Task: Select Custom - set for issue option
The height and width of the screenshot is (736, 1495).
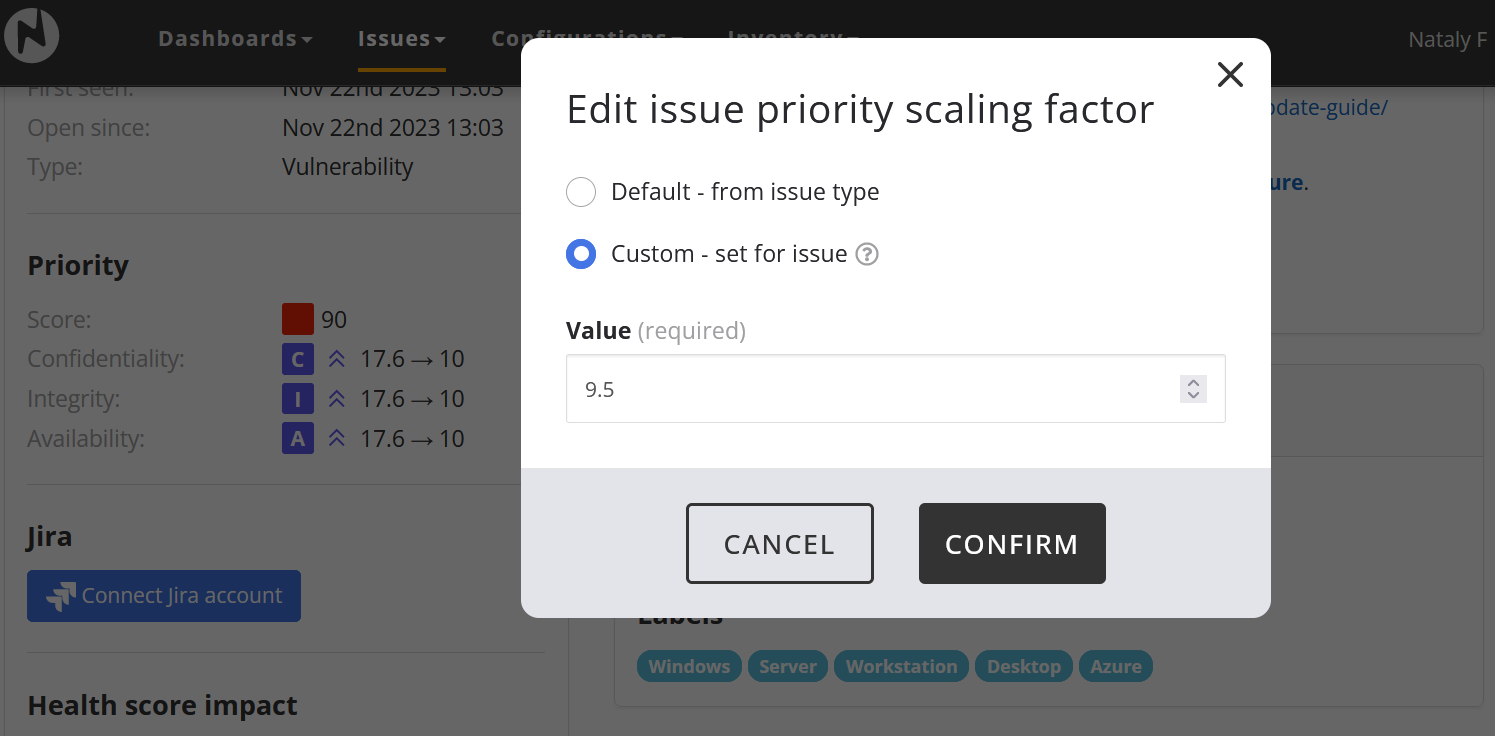Action: pyautogui.click(x=581, y=254)
